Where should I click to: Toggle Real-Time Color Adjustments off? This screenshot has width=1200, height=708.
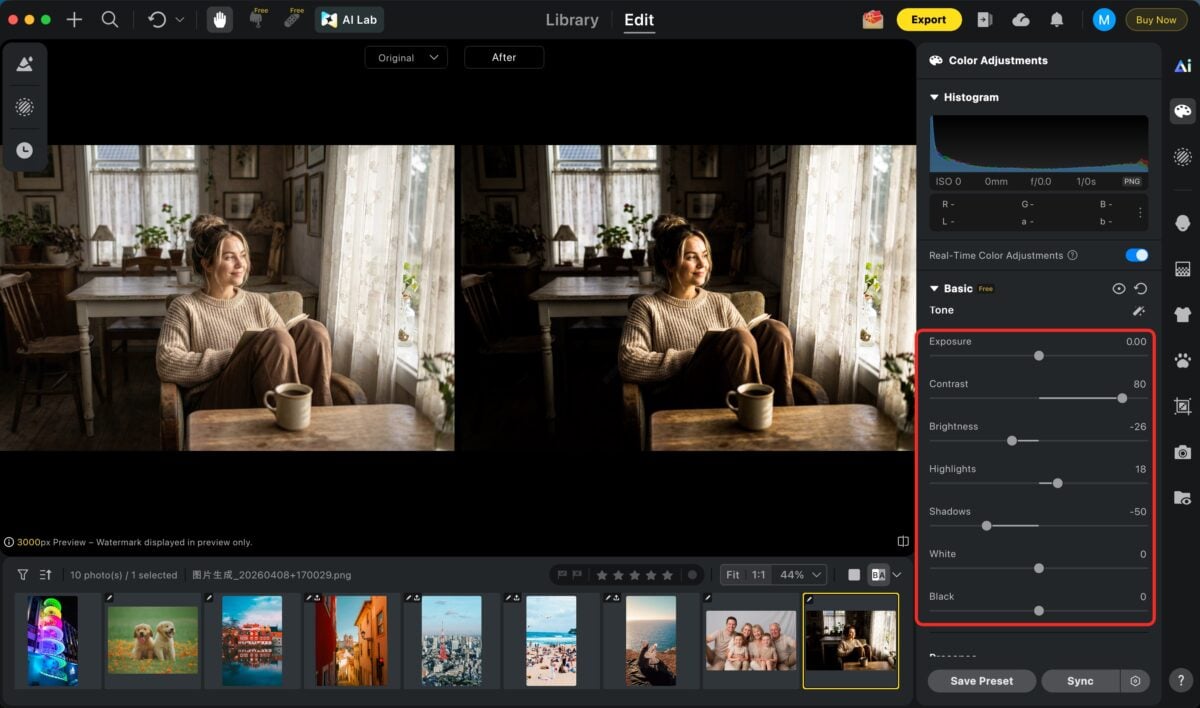point(1136,255)
